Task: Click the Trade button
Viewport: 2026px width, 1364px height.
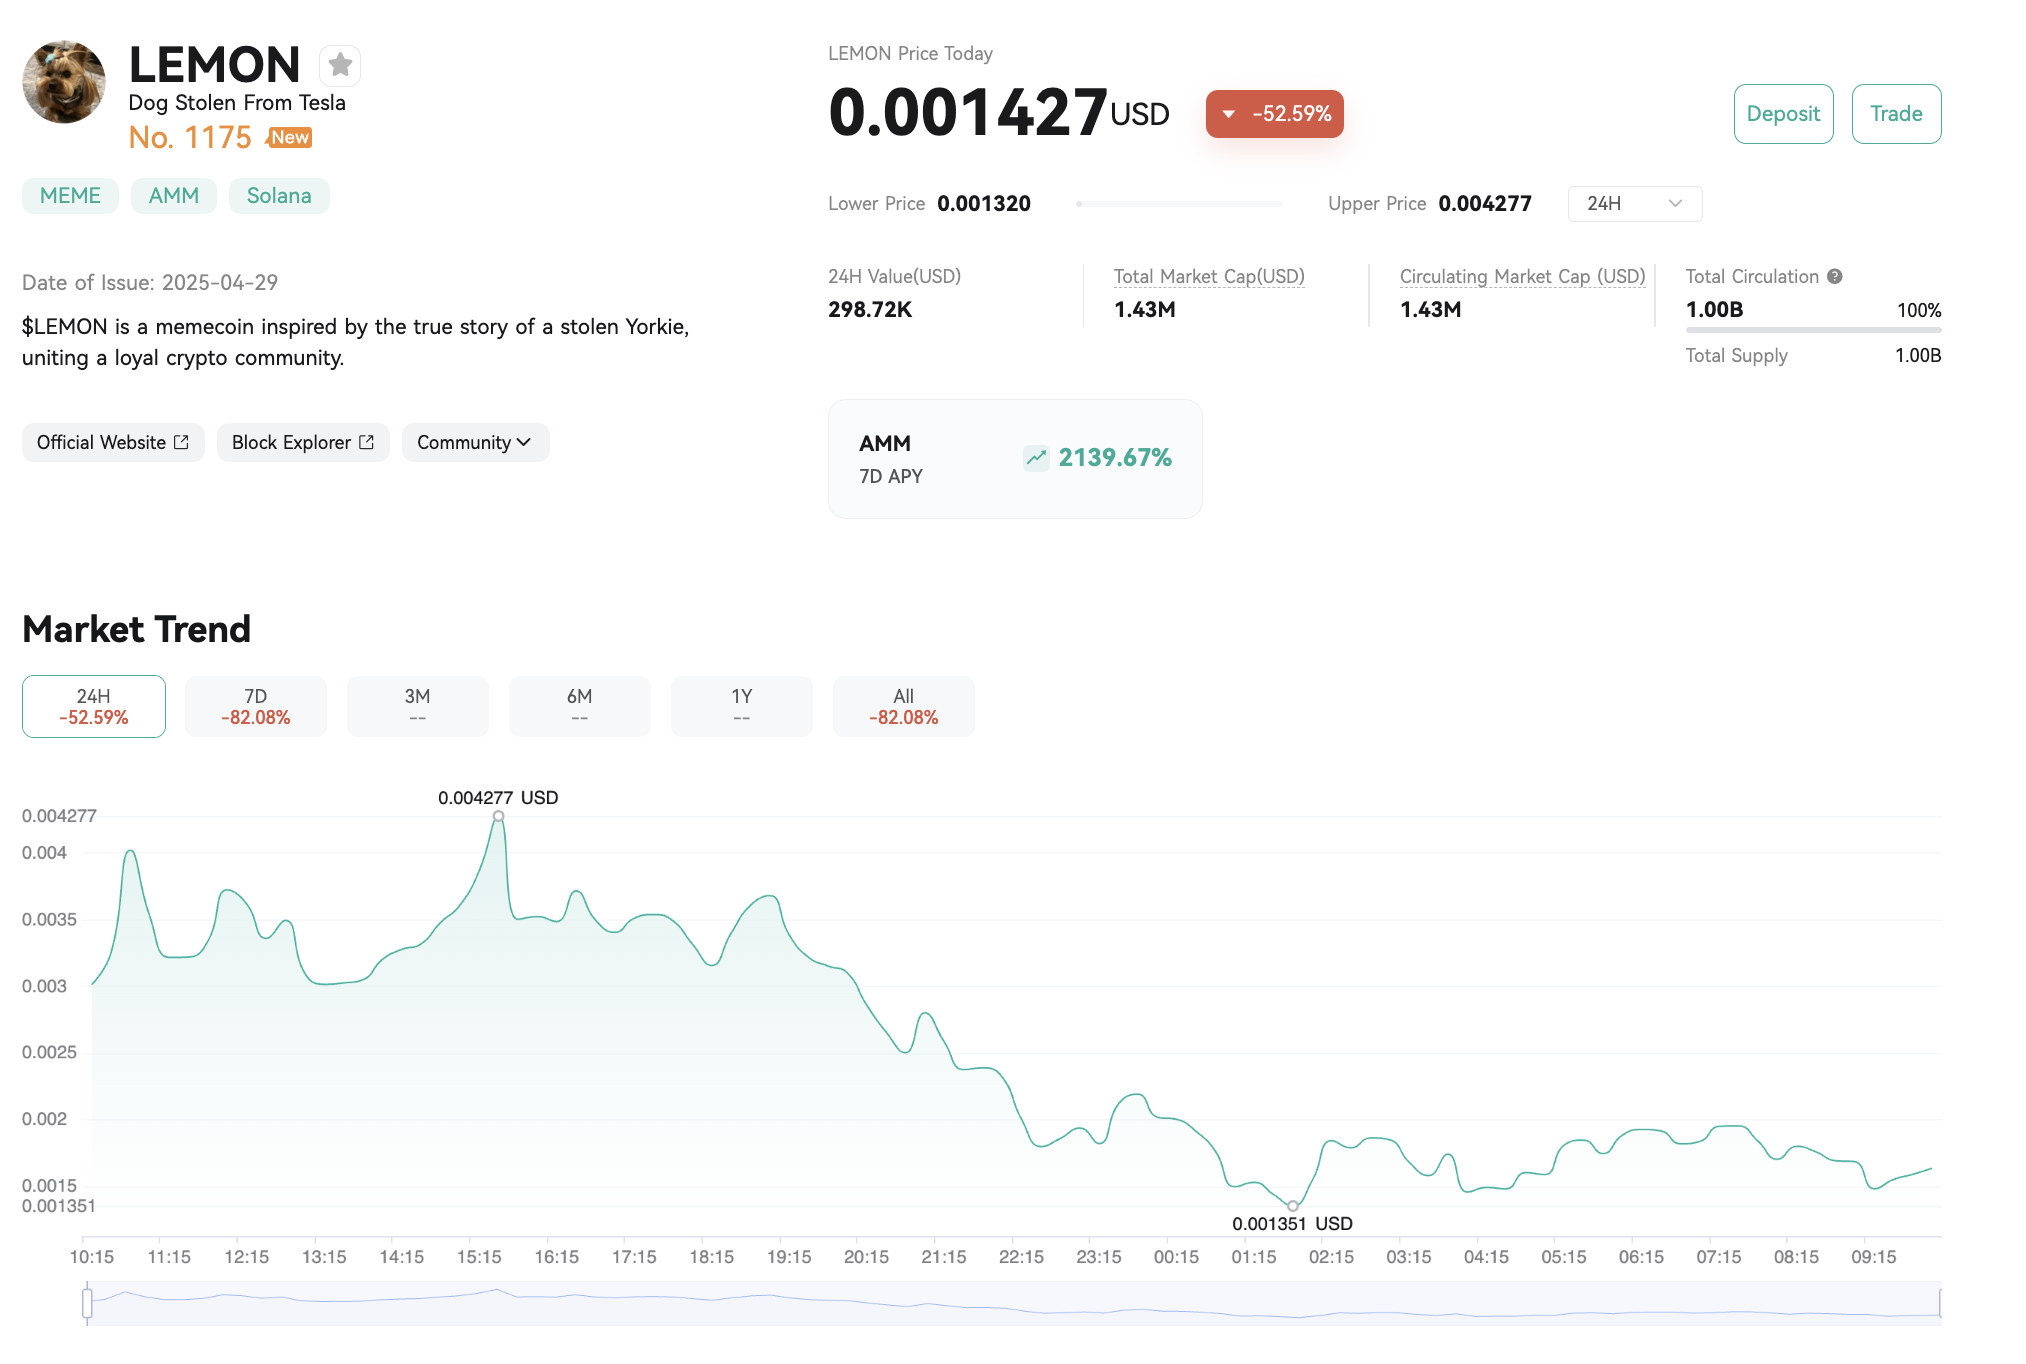Action: (1896, 114)
